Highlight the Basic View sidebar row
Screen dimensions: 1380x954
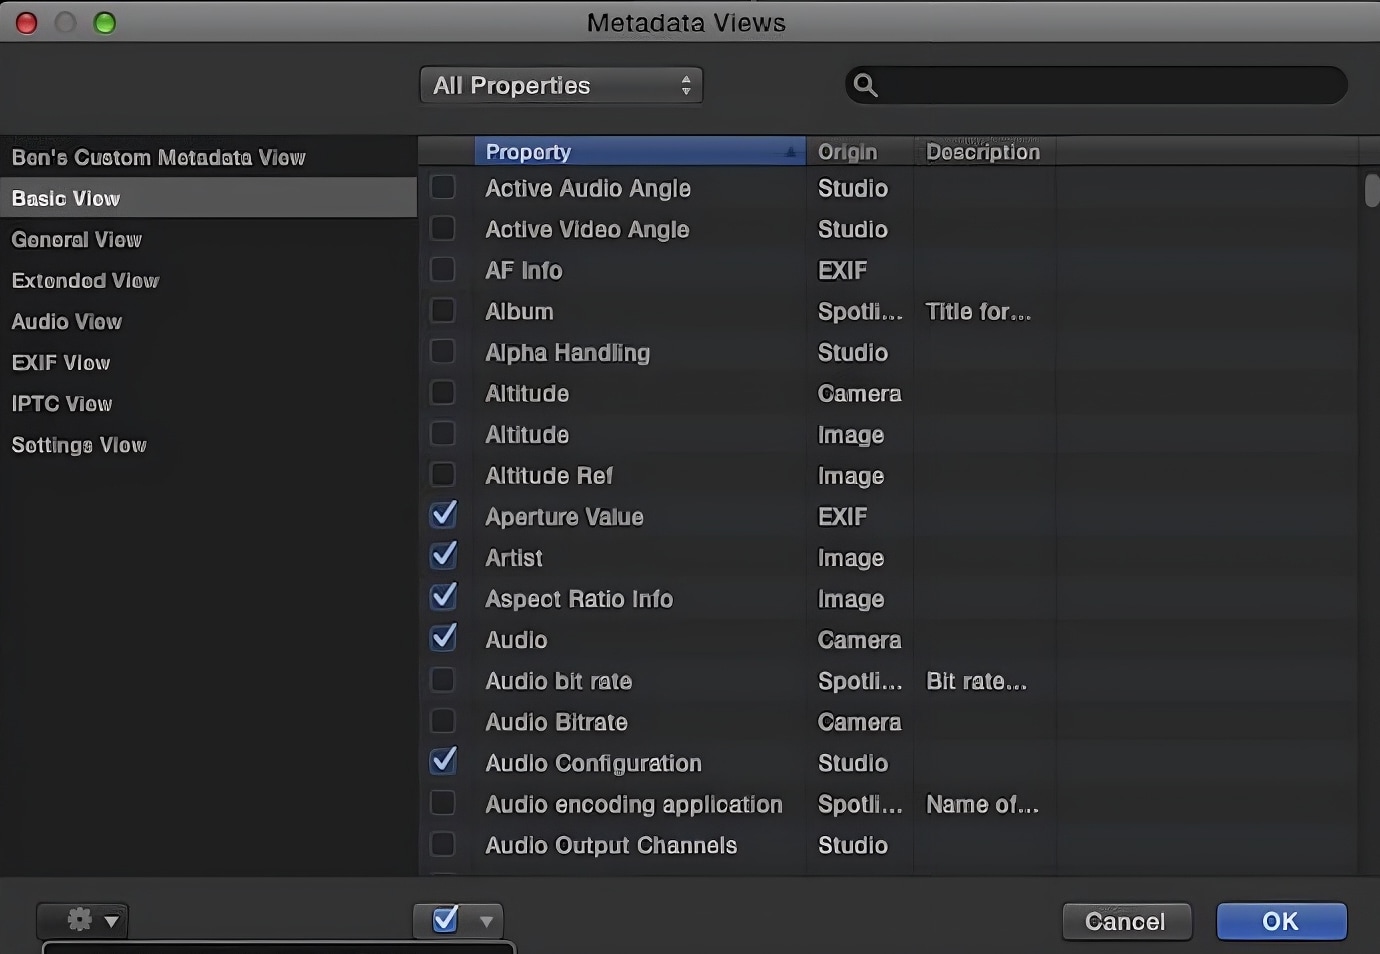[208, 198]
